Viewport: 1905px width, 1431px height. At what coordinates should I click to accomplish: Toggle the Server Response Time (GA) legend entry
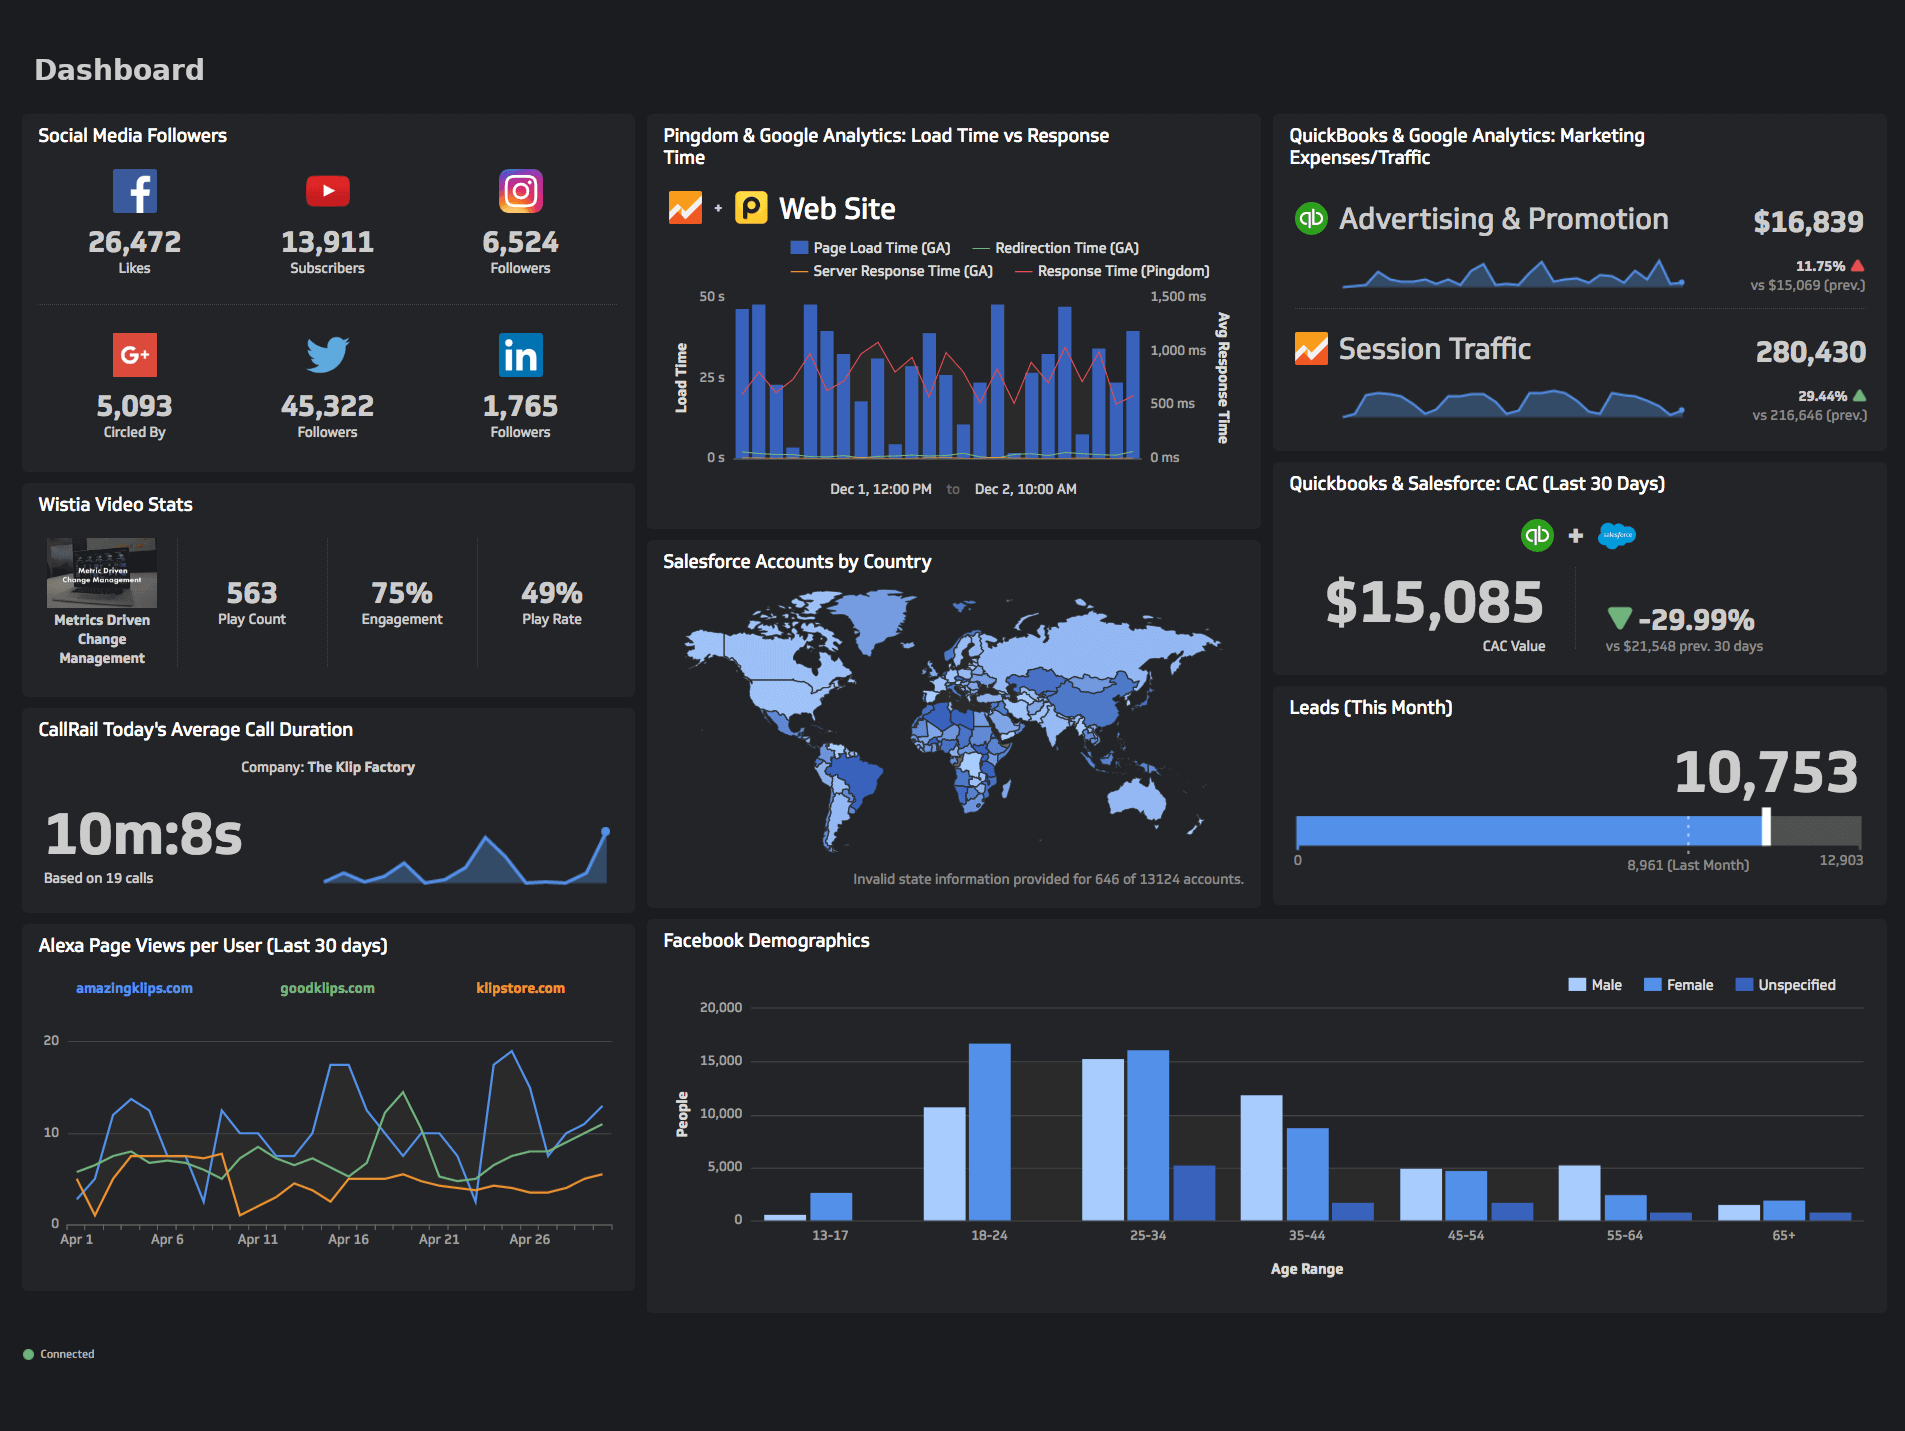(x=891, y=271)
